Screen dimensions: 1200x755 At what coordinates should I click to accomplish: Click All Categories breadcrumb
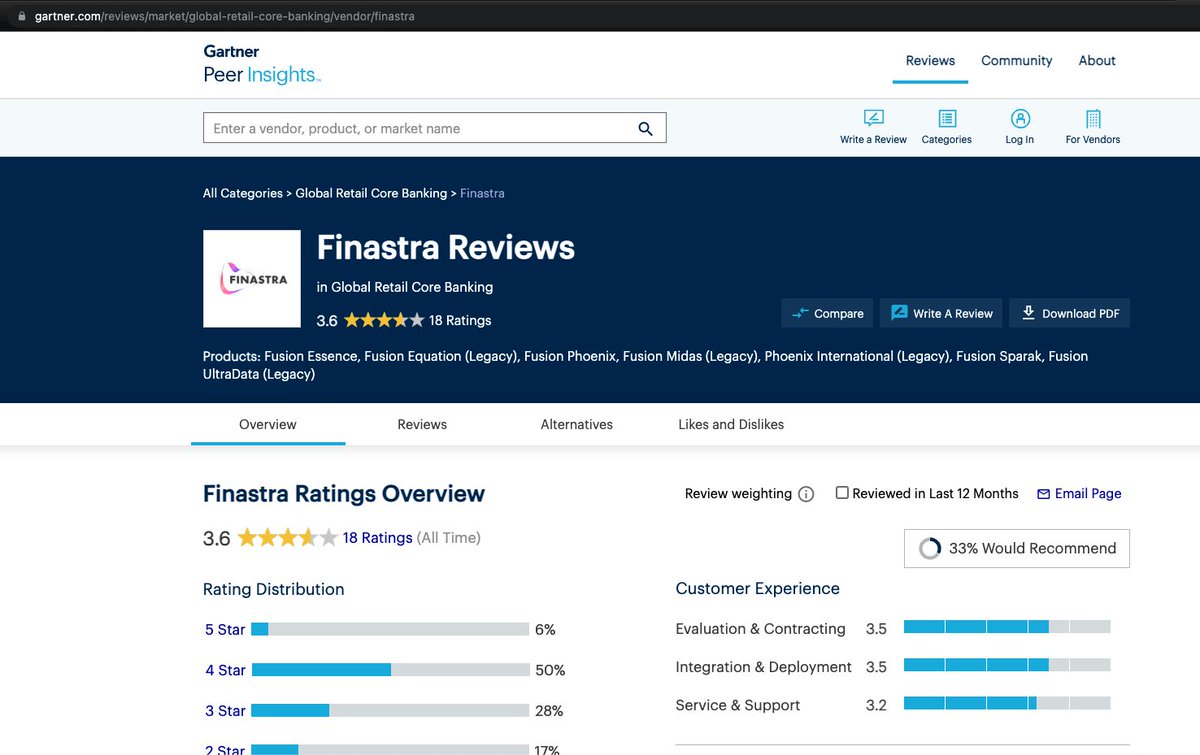[x=243, y=193]
